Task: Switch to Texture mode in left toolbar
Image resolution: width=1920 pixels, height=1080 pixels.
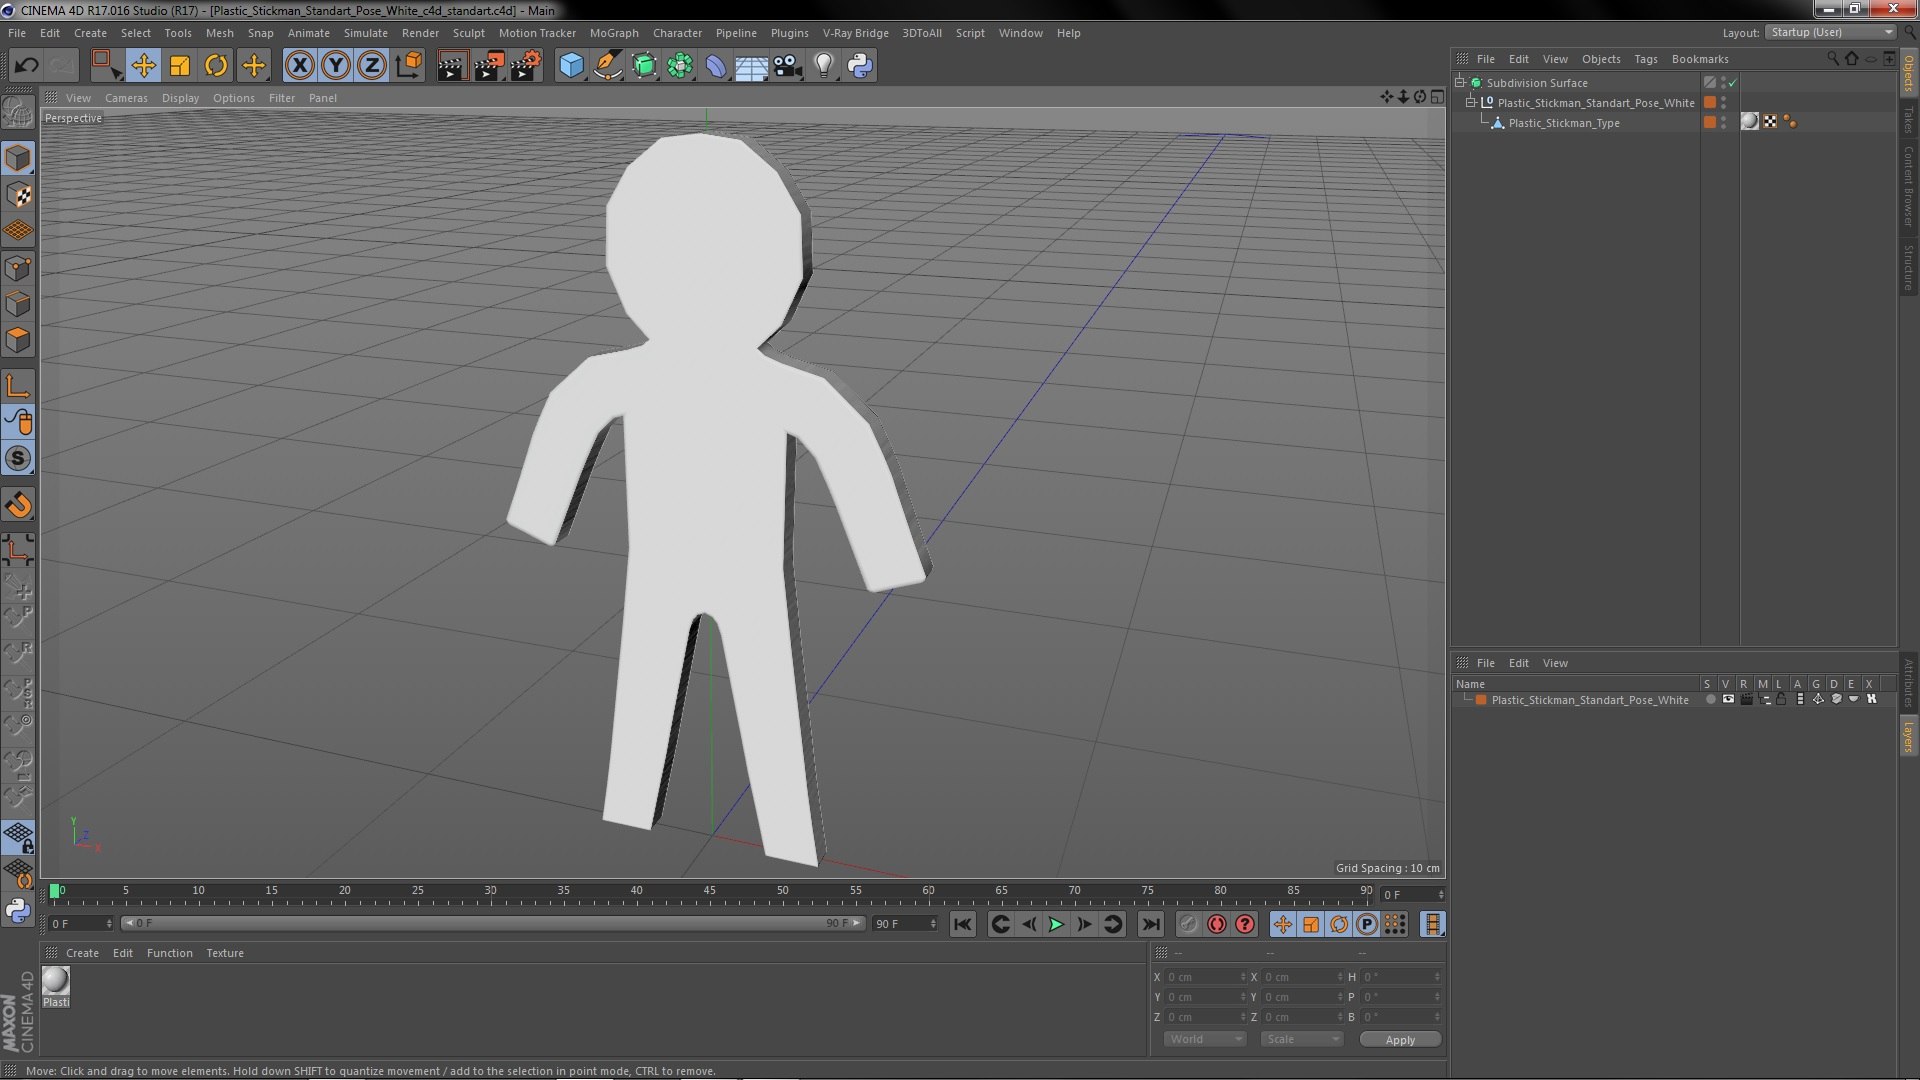Action: pos(18,195)
